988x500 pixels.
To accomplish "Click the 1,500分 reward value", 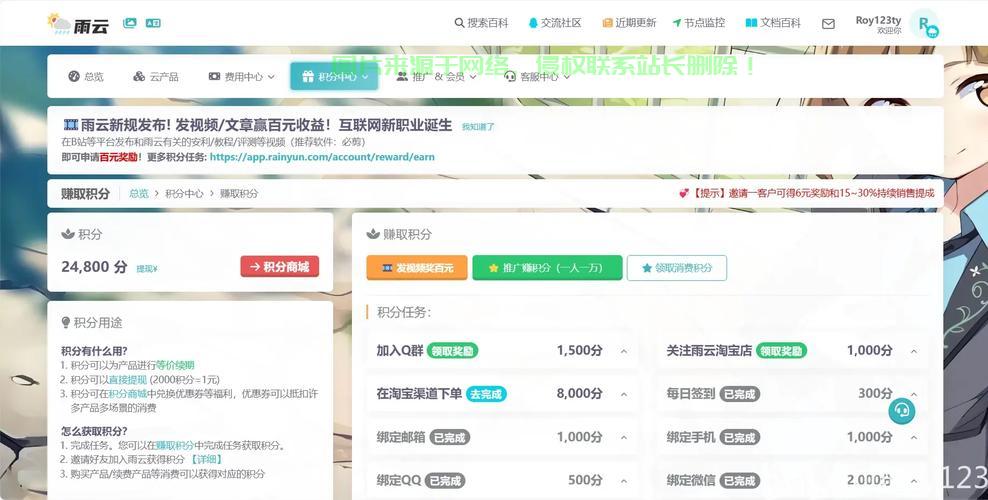I will [x=580, y=350].
